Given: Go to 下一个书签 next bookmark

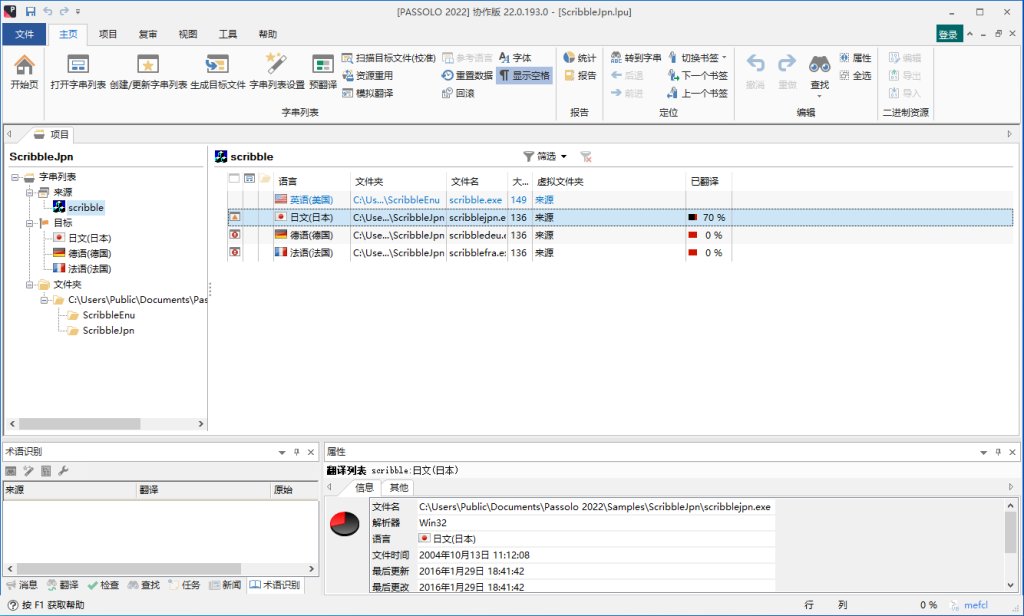Looking at the screenshot, I should coord(697,75).
